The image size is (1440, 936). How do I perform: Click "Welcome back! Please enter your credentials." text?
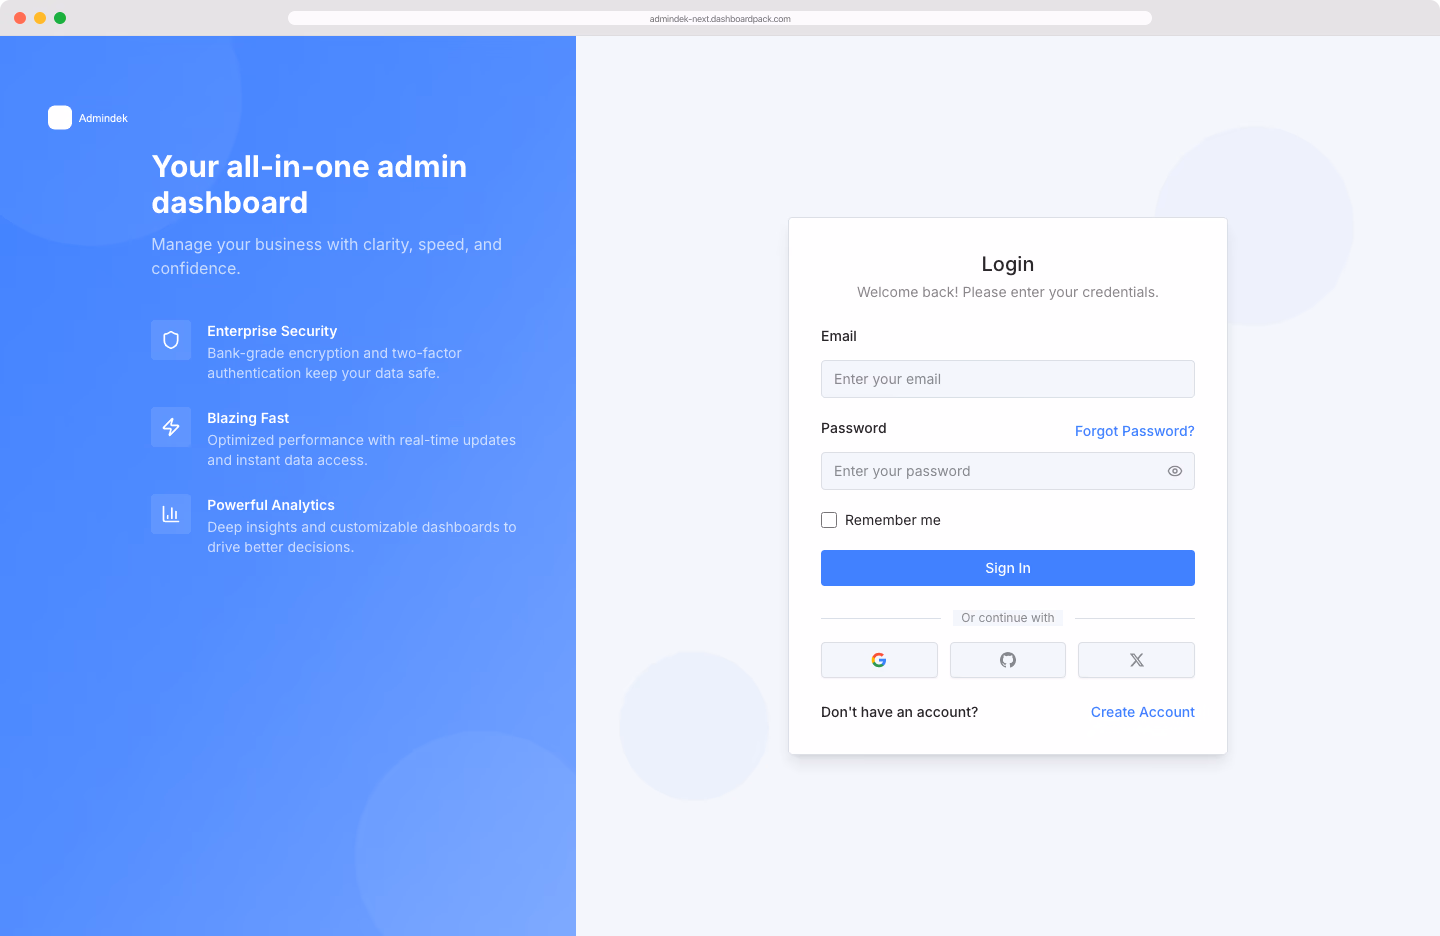click(1008, 292)
